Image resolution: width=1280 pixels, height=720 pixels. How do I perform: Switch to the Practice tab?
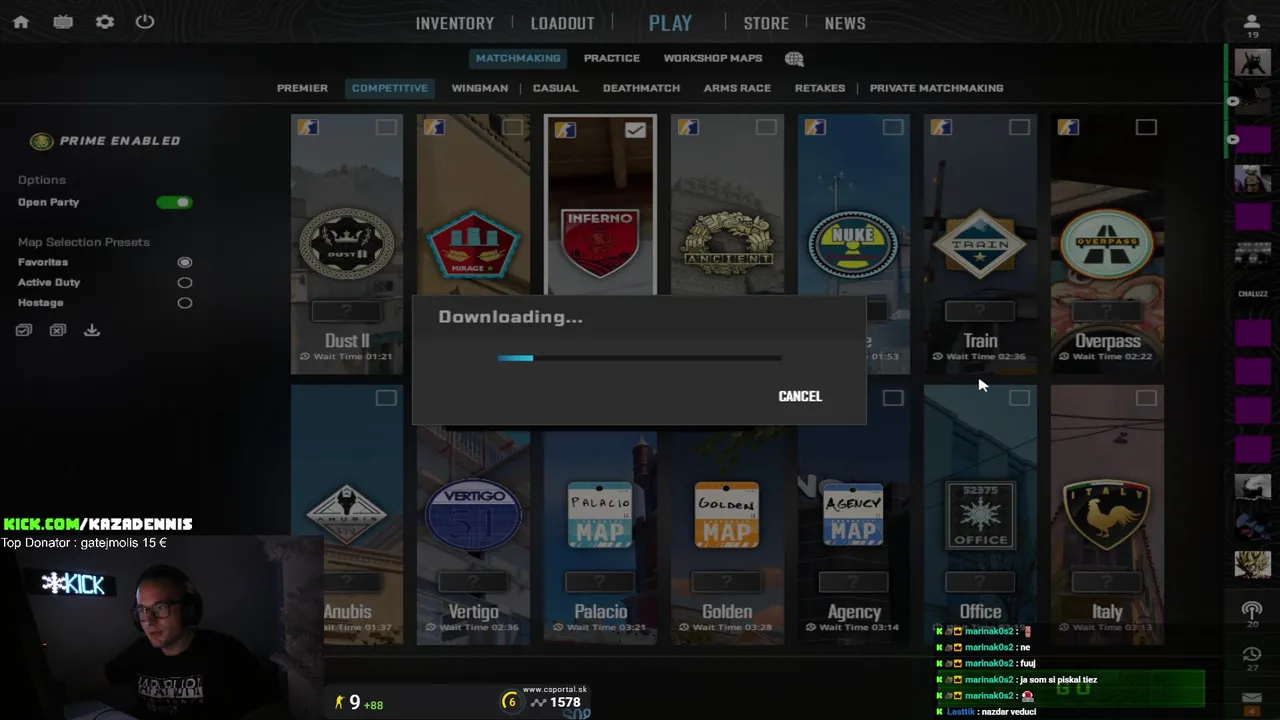pos(612,58)
